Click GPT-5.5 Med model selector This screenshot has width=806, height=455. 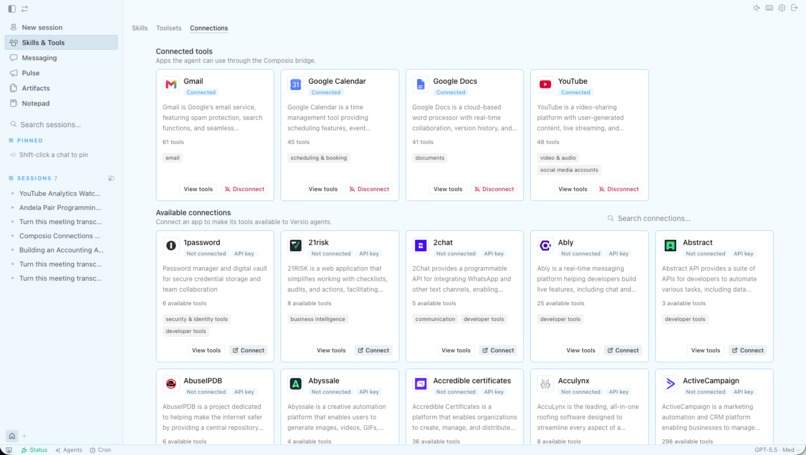[777, 450]
